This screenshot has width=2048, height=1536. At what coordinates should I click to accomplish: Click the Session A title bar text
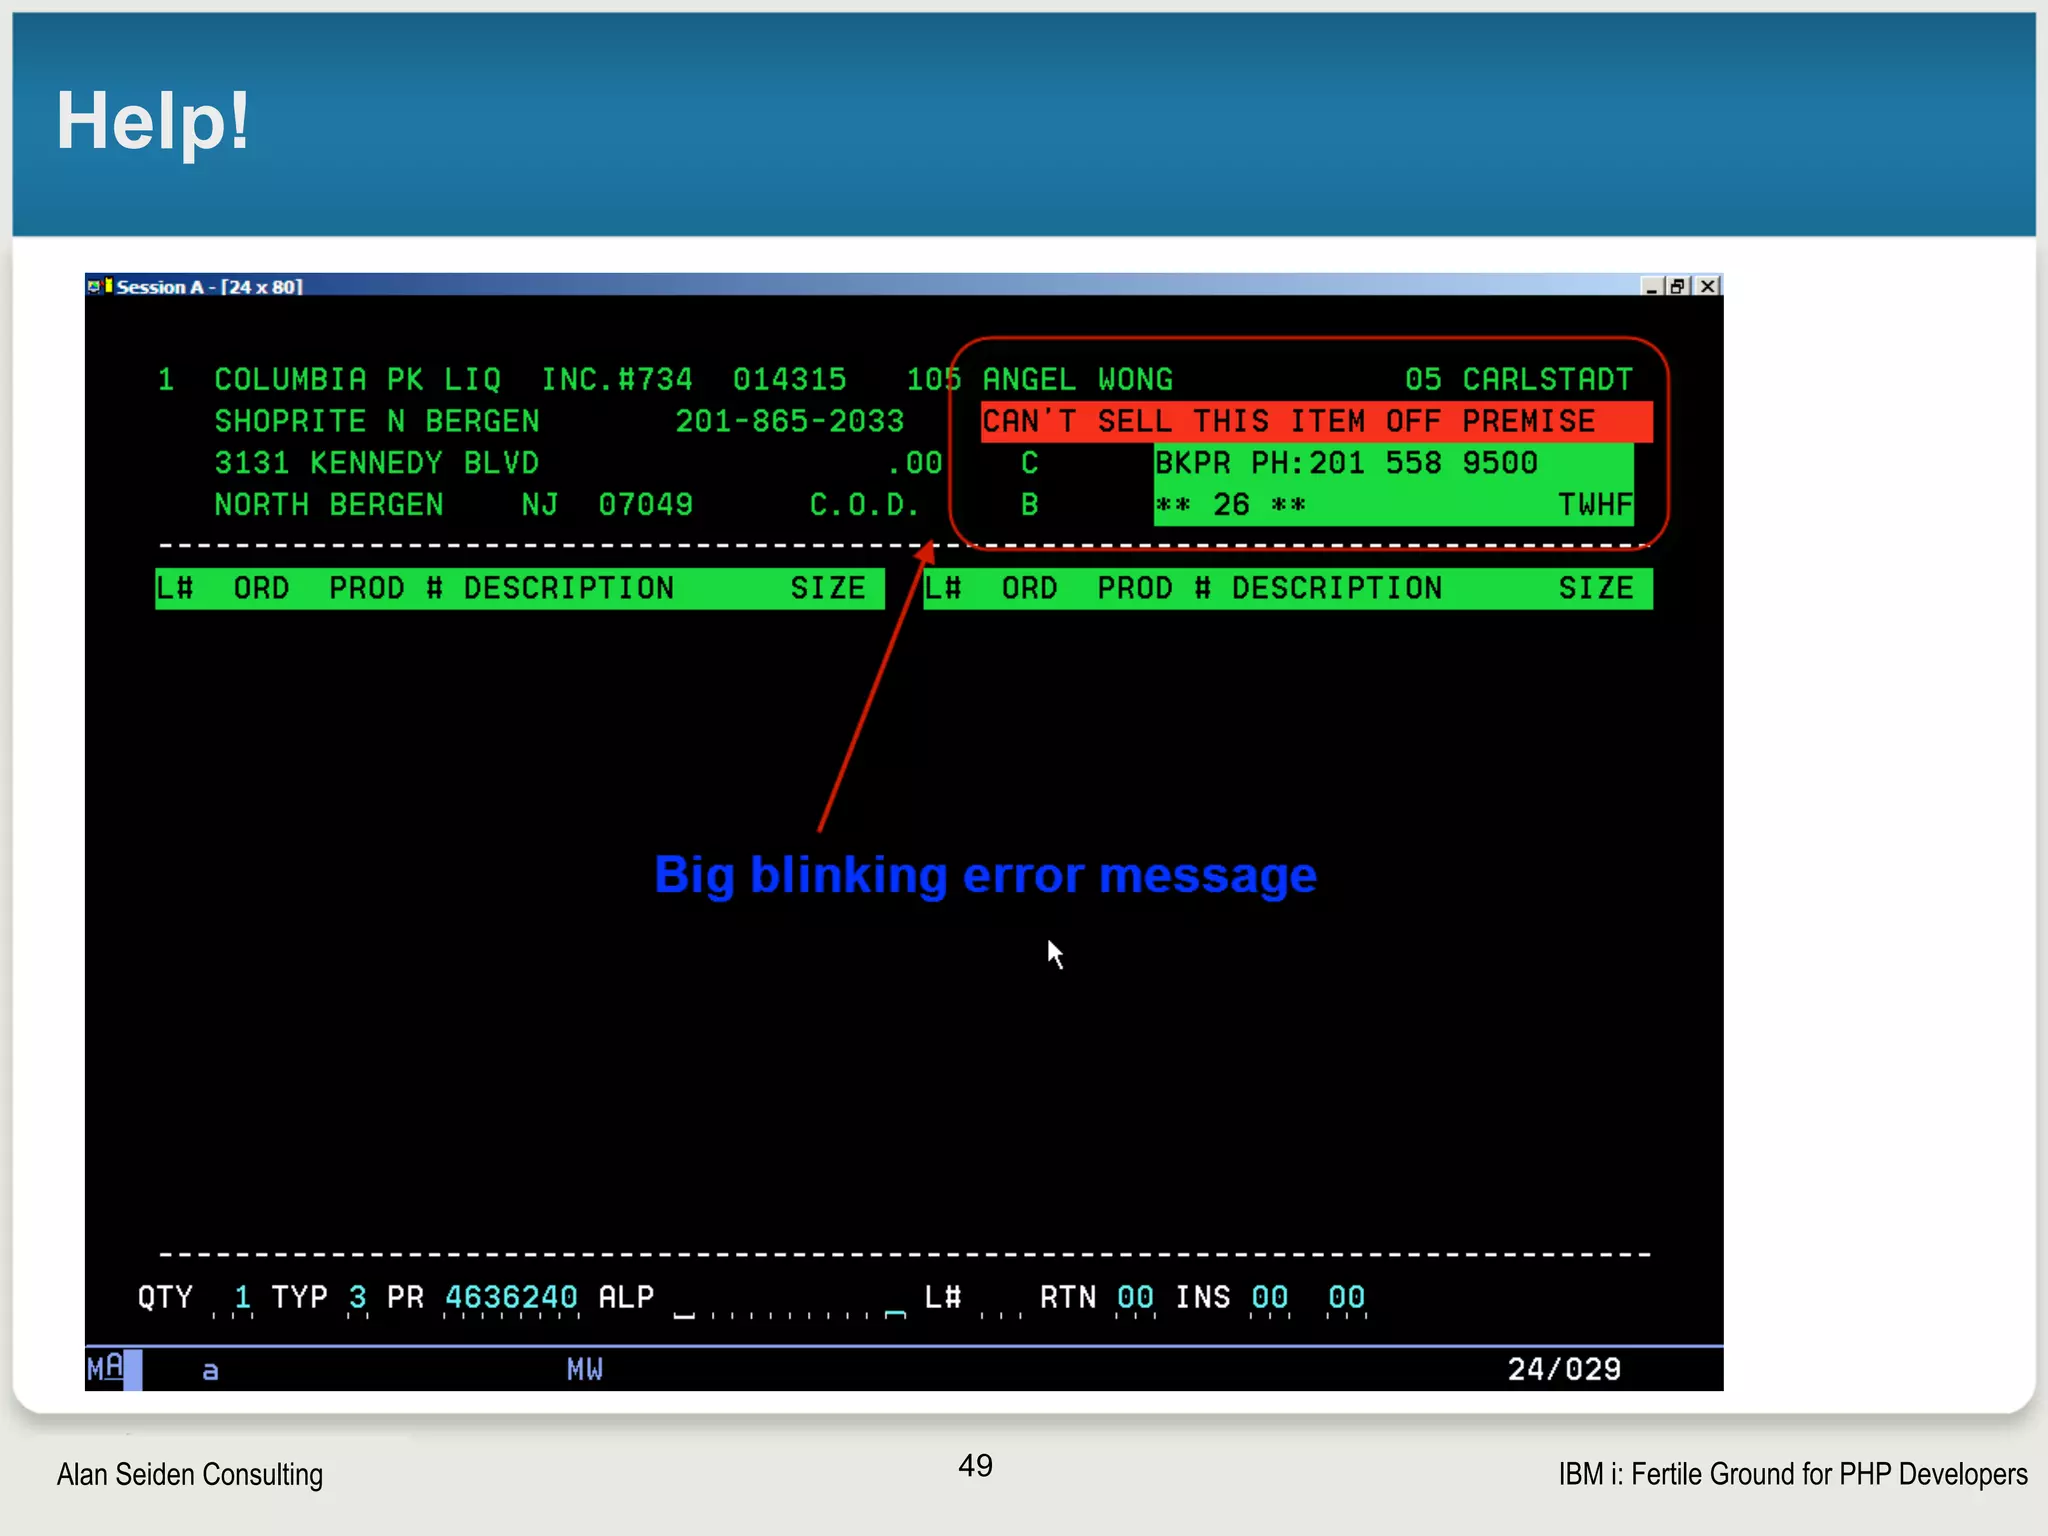tap(209, 287)
